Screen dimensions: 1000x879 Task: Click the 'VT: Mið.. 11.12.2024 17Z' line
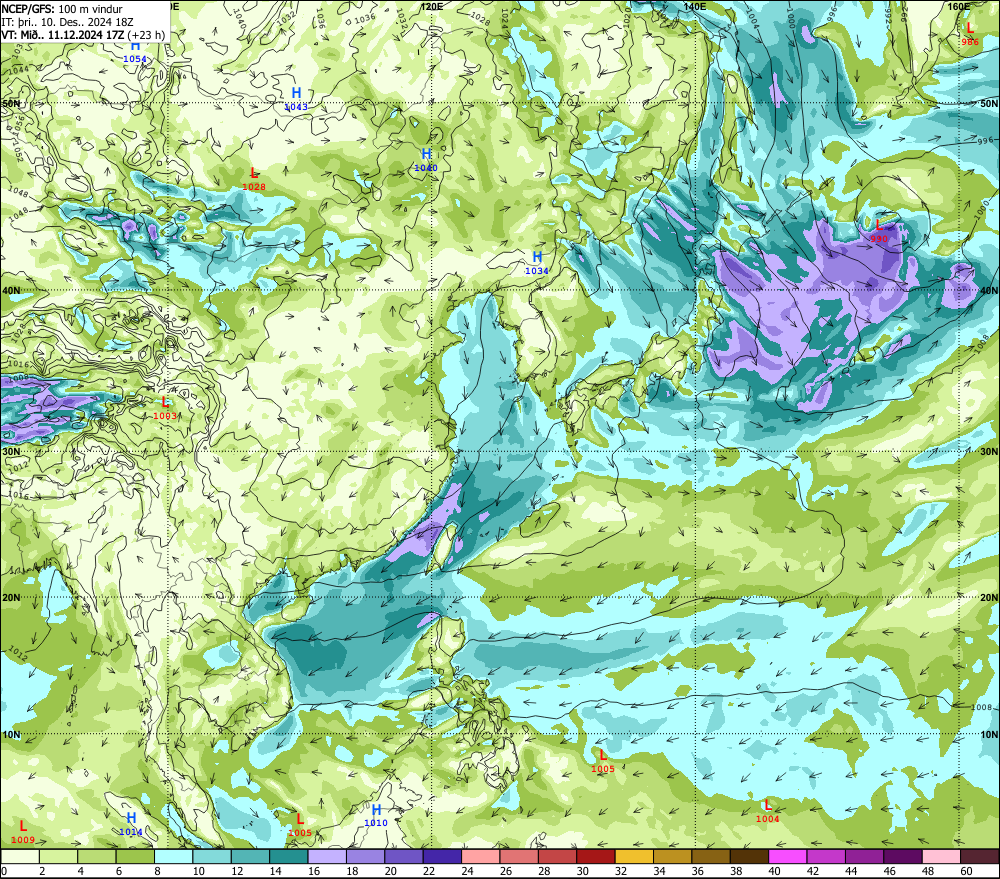[83, 35]
